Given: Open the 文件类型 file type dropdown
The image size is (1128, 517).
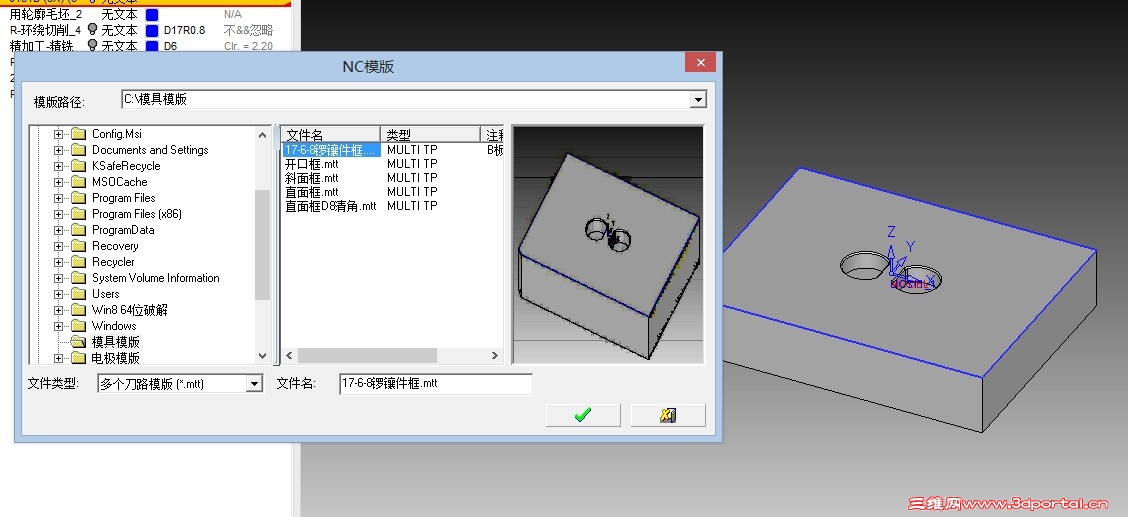Looking at the screenshot, I should [x=254, y=384].
